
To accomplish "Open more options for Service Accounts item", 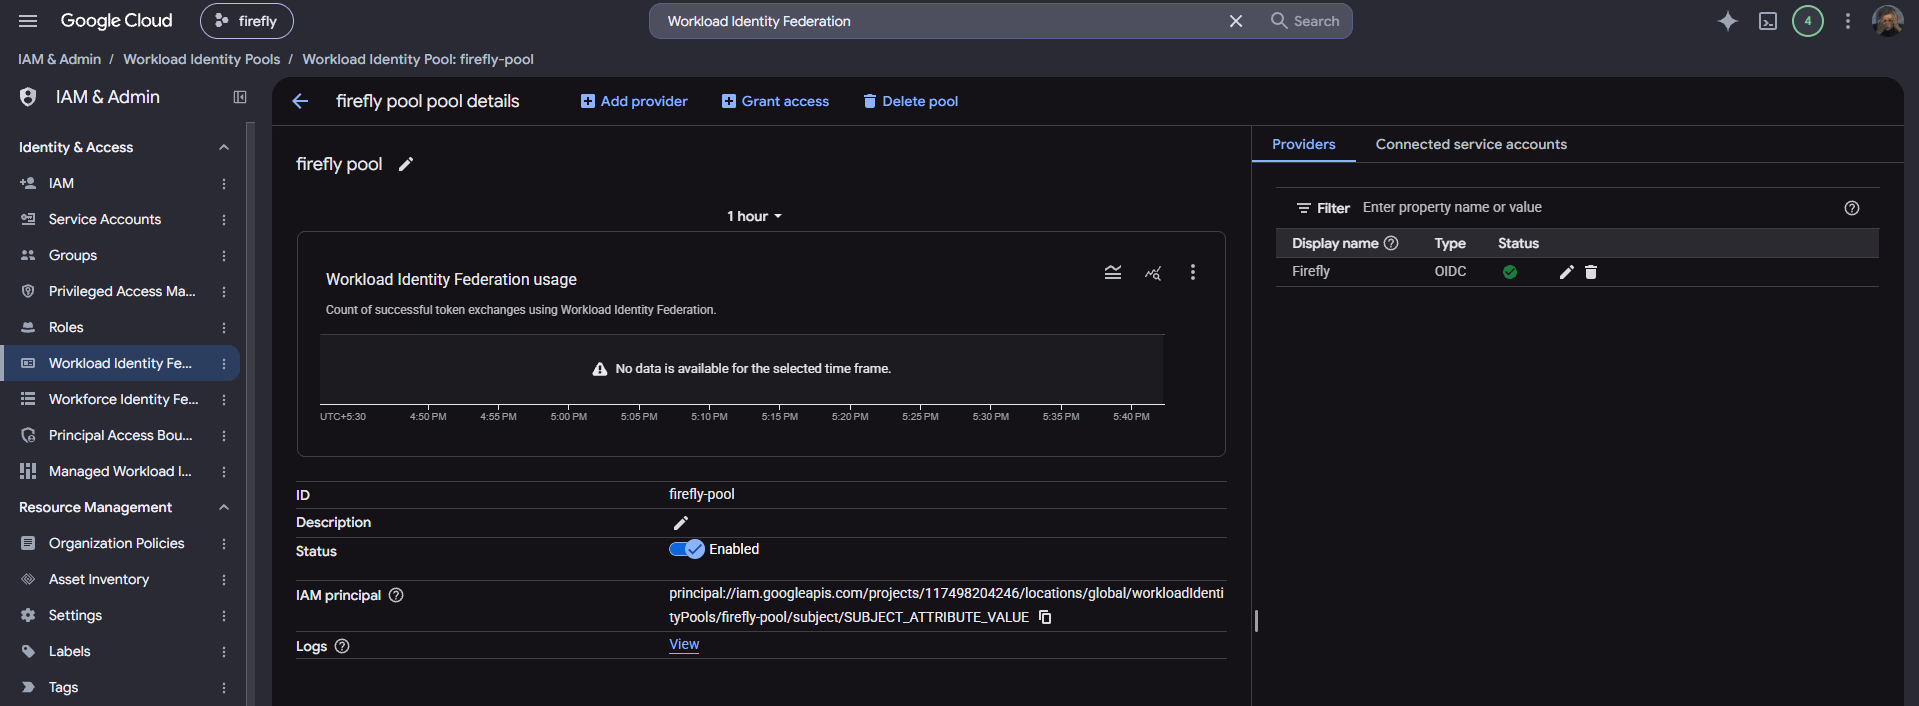I will pyautogui.click(x=224, y=220).
